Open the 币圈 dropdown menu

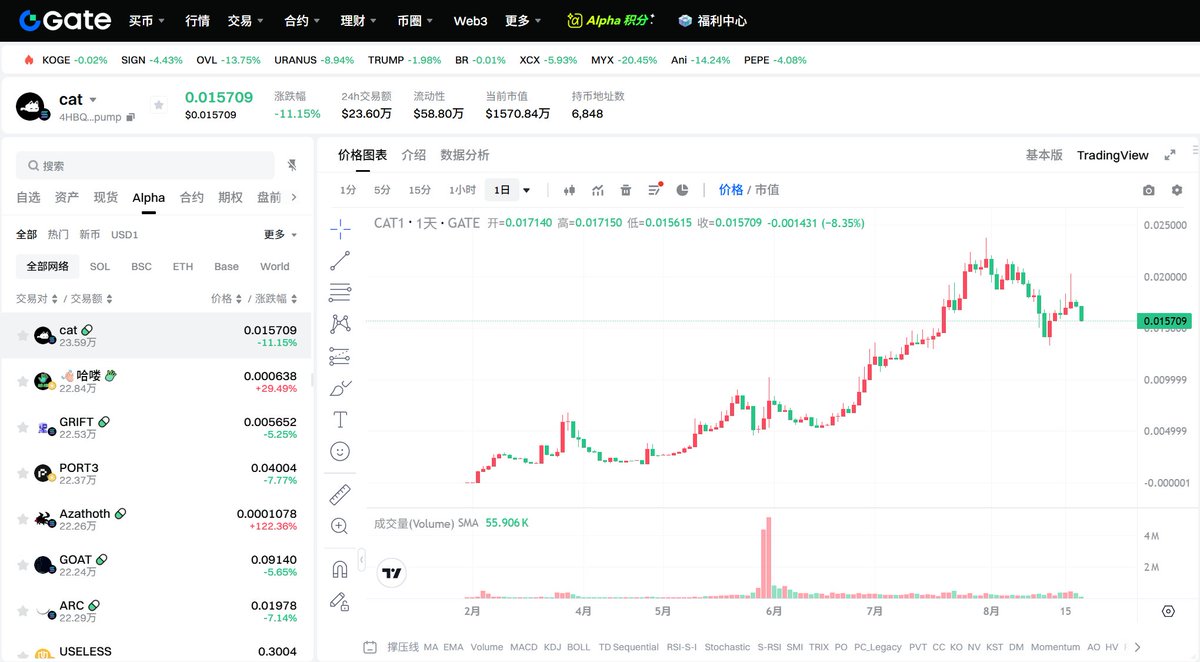pos(416,20)
